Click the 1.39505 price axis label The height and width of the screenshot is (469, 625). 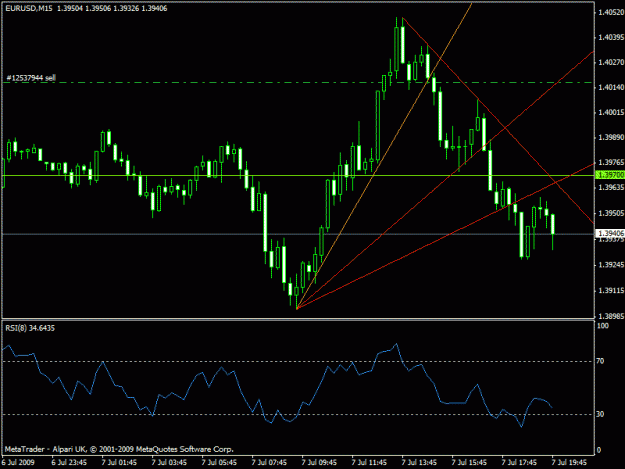(611, 213)
